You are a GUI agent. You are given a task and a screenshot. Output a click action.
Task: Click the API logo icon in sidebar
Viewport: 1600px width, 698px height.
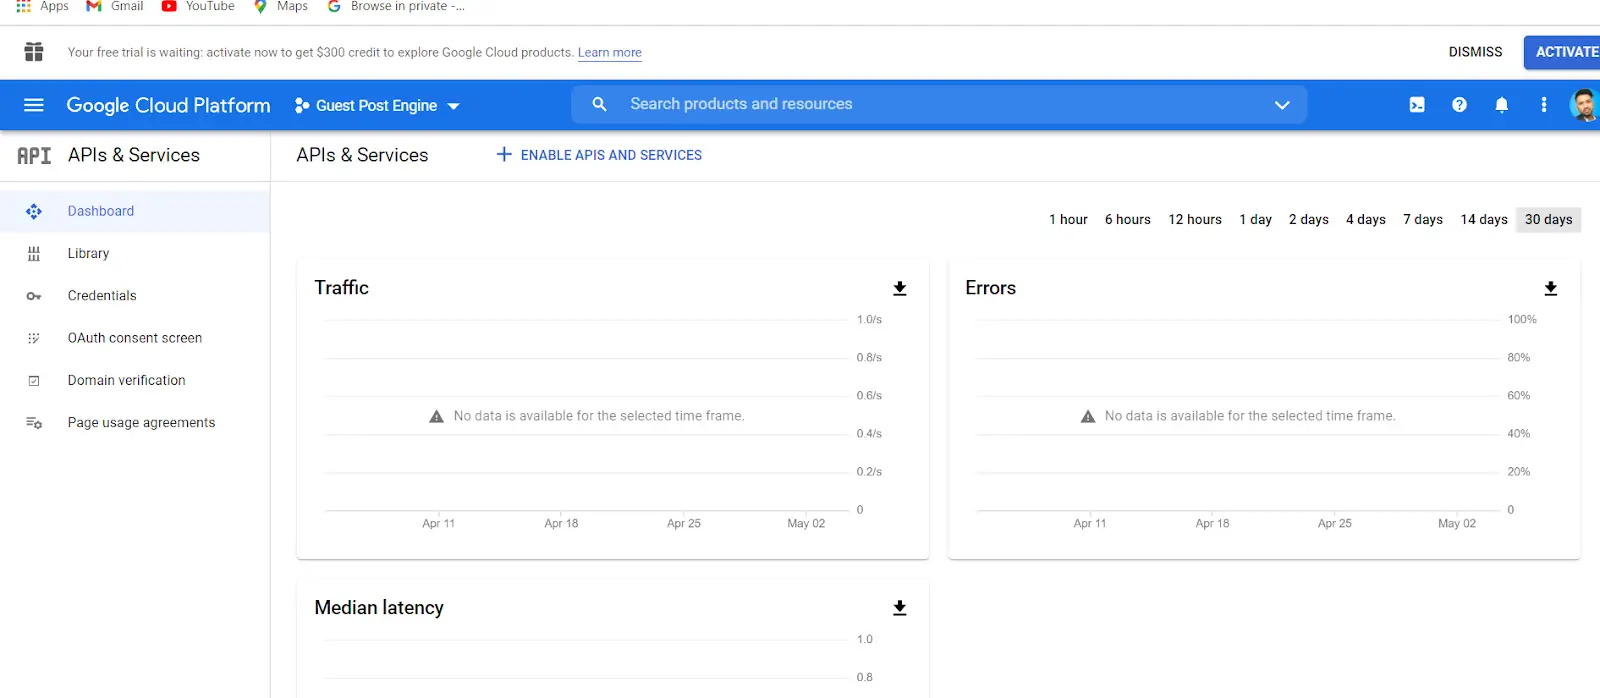(34, 155)
